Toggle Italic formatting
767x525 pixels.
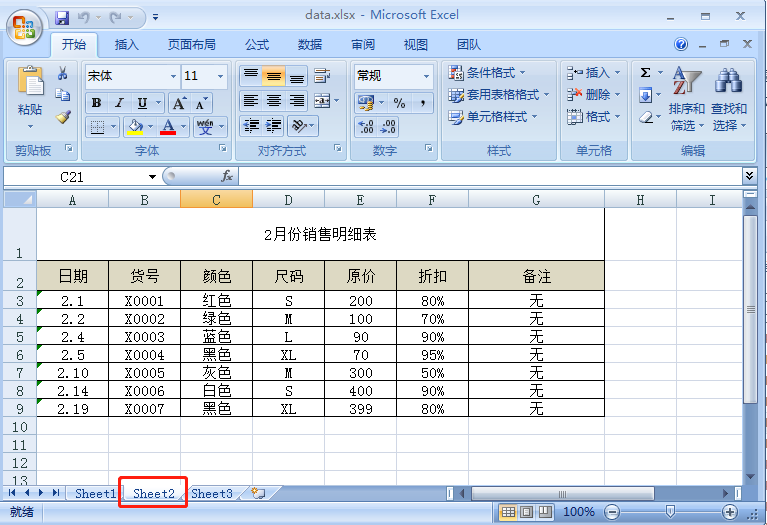119,103
